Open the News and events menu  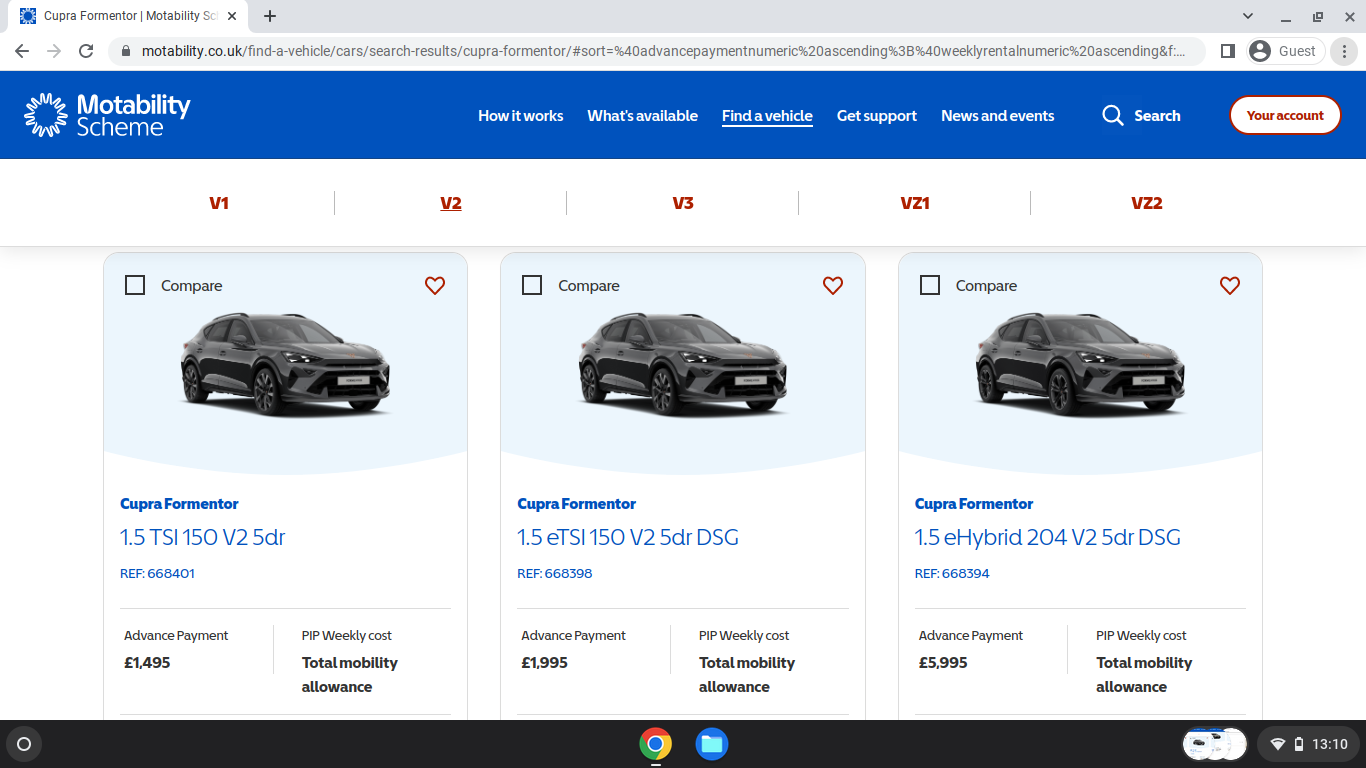(998, 116)
